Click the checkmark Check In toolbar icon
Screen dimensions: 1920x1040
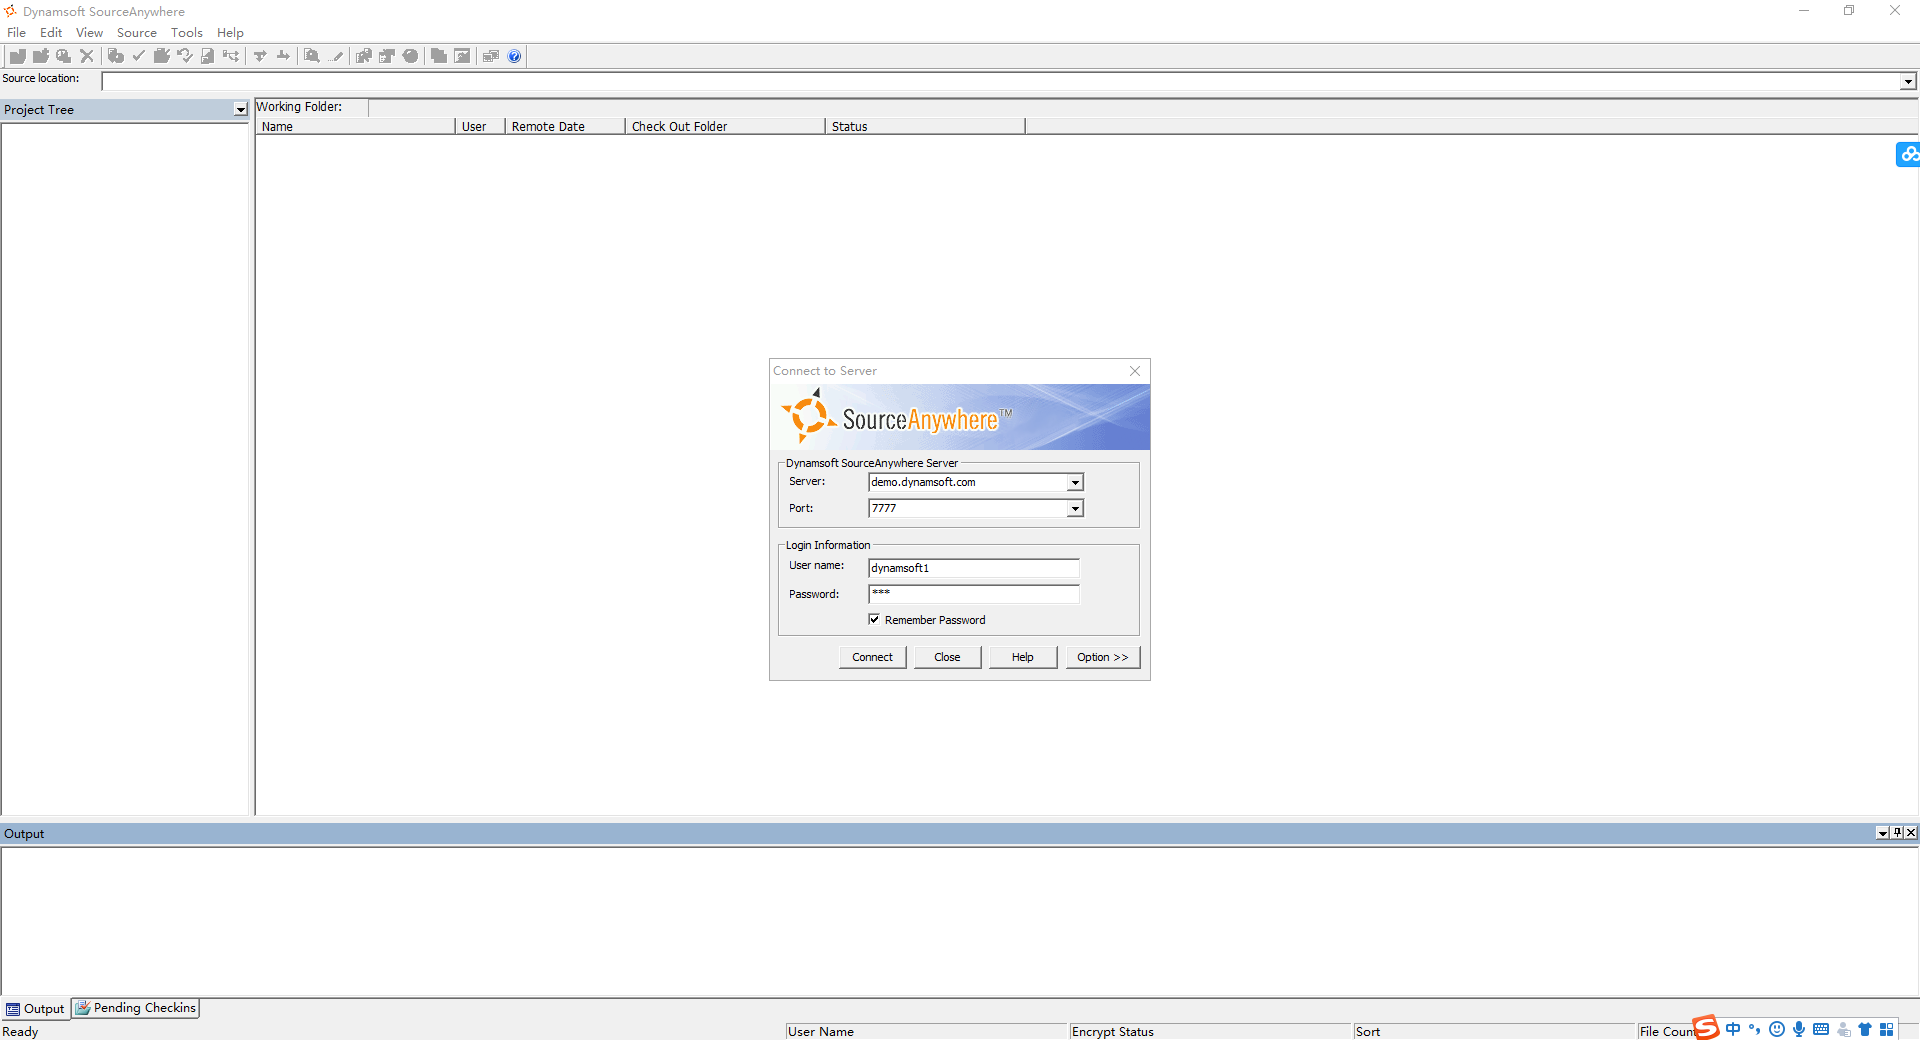[x=138, y=56]
